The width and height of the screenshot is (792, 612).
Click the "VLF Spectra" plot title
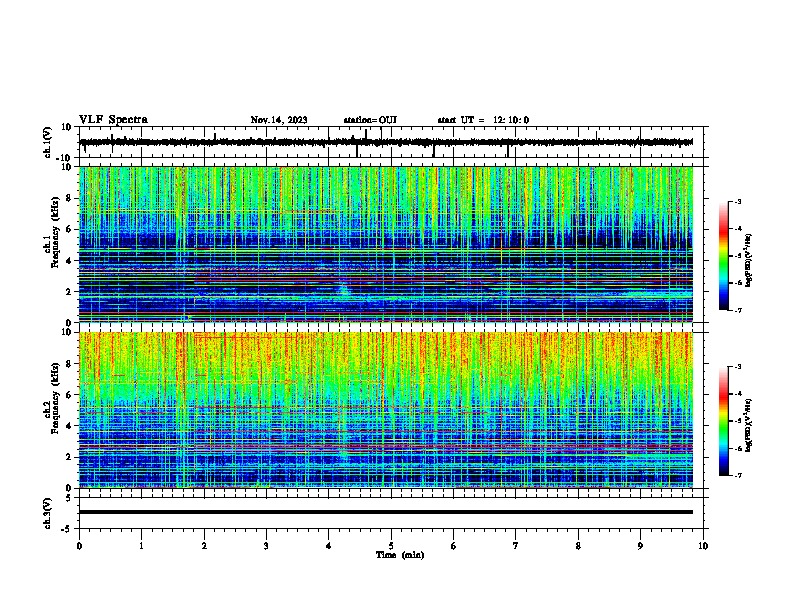(113, 120)
